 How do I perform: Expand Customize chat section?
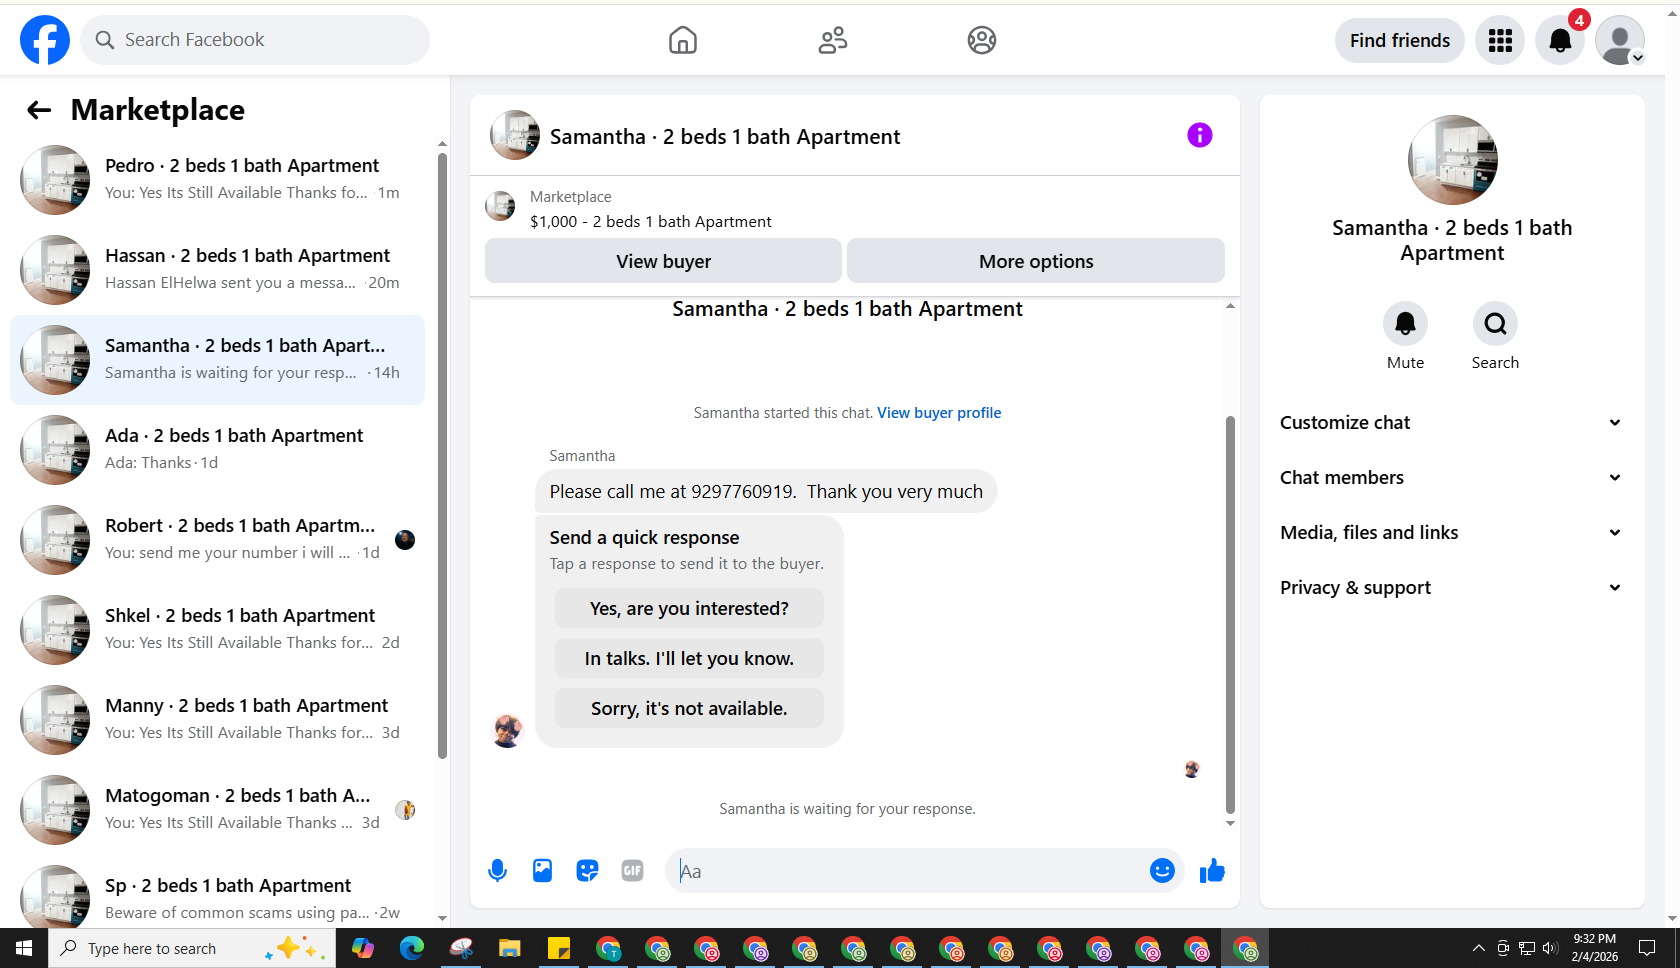pyautogui.click(x=1452, y=423)
